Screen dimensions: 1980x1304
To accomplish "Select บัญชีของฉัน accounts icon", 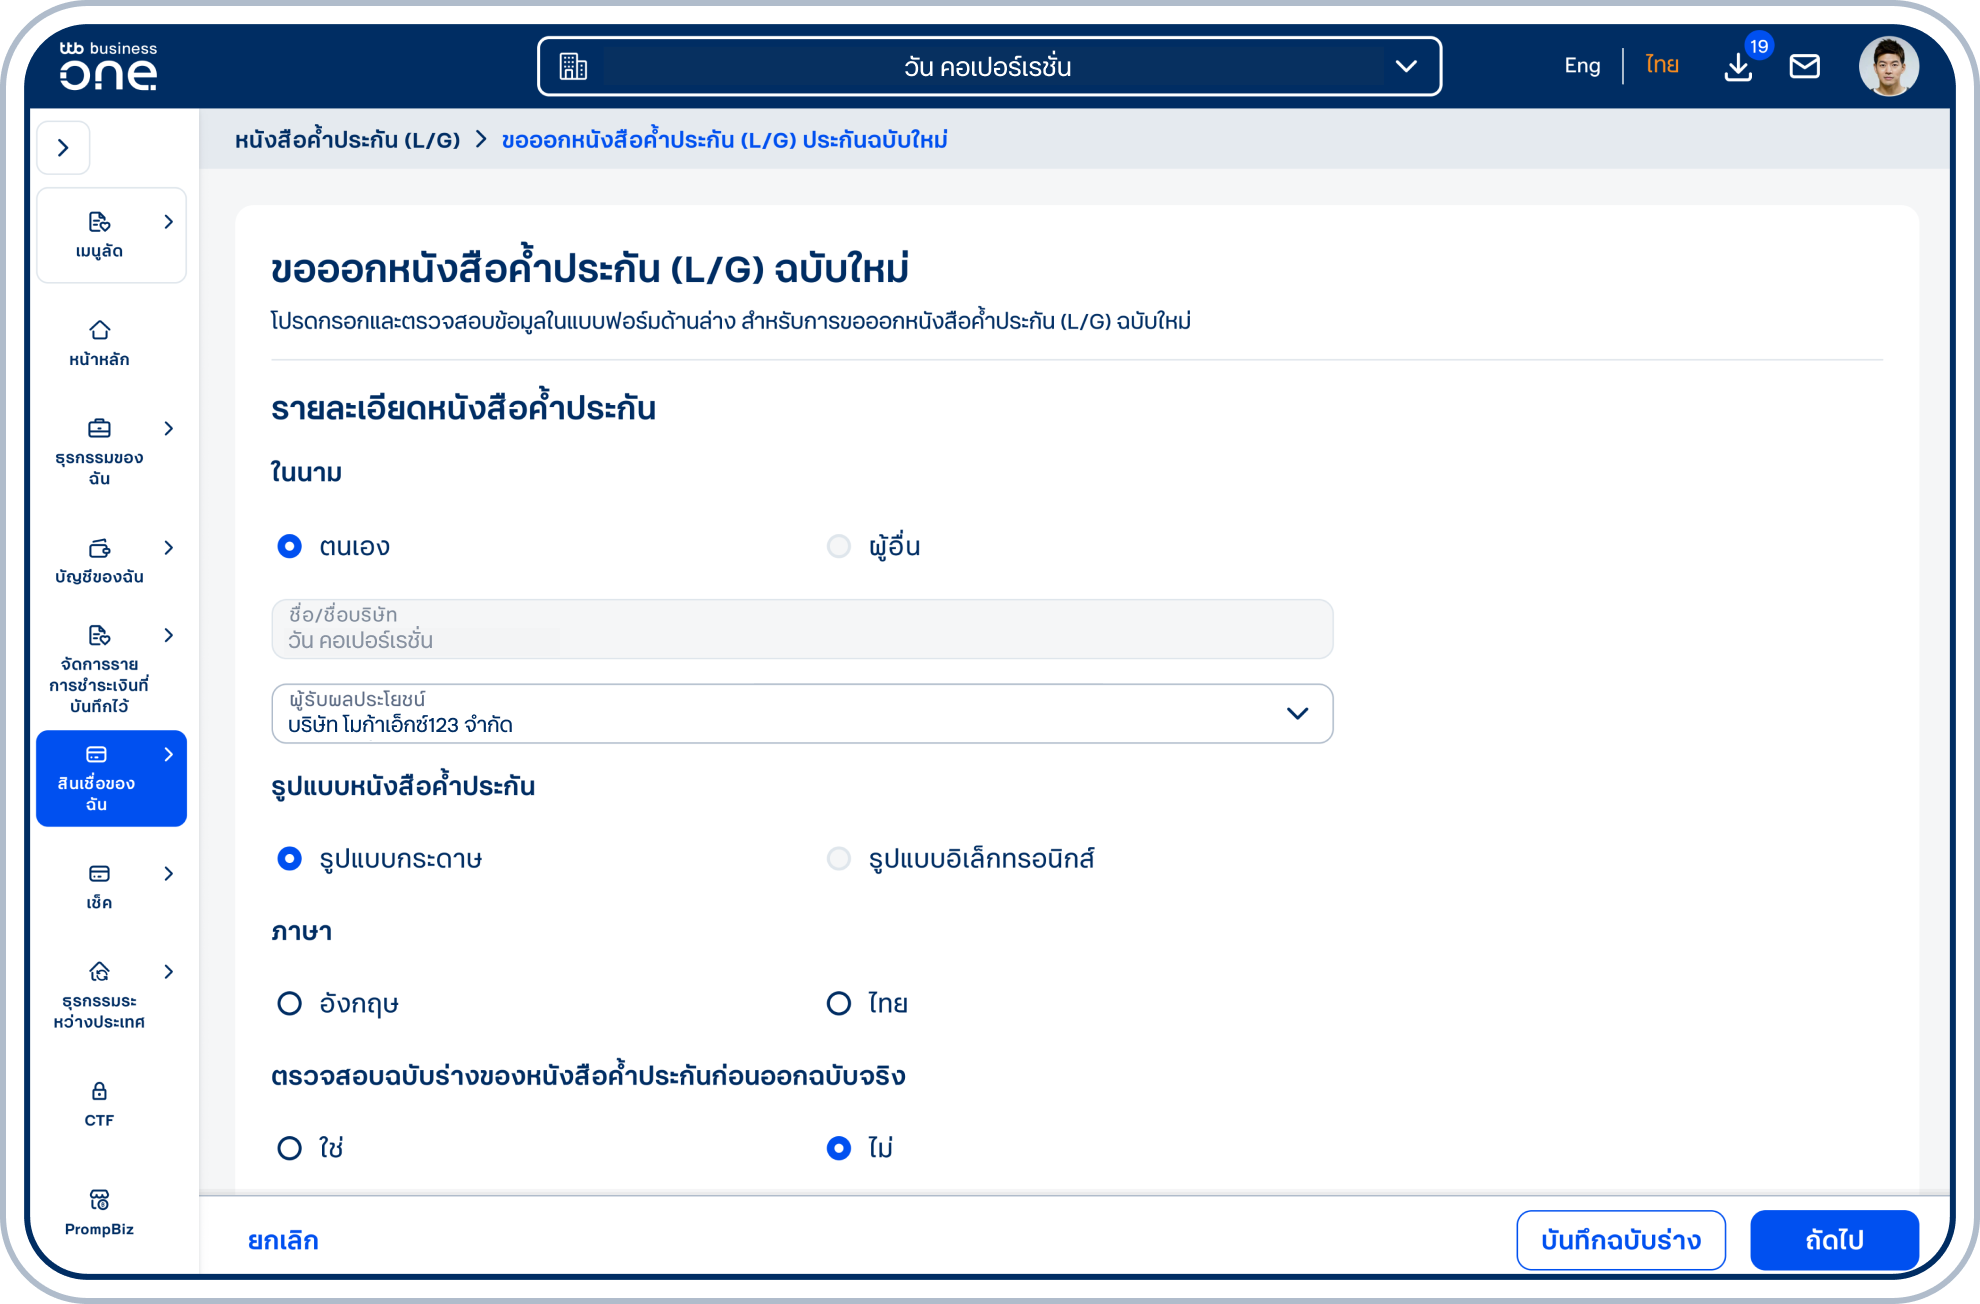I will pyautogui.click(x=99, y=548).
